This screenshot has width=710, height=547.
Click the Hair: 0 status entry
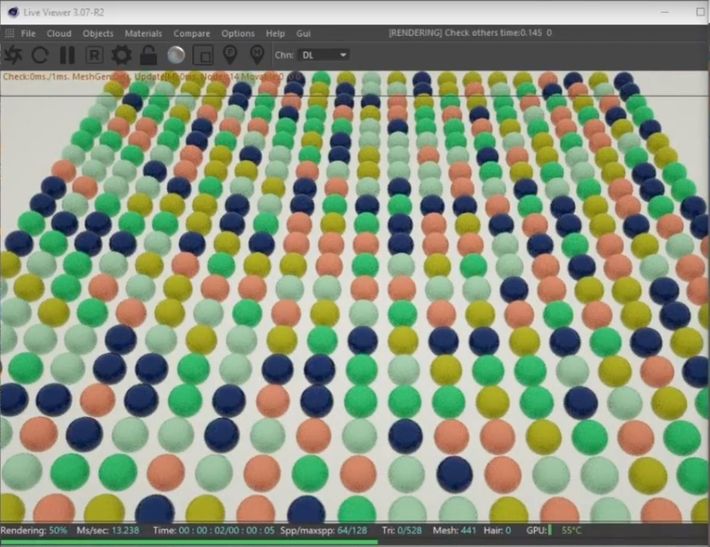coord(497,530)
